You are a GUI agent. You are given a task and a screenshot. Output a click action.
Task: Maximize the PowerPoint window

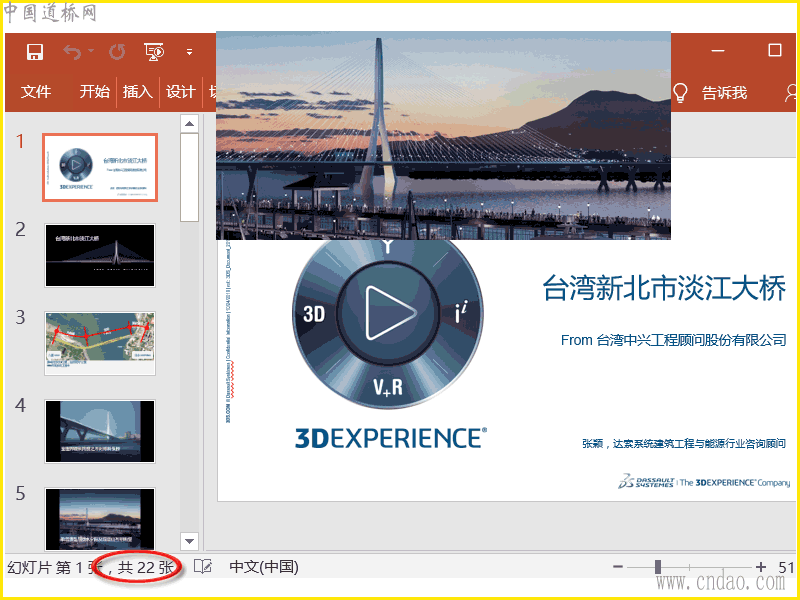click(x=775, y=50)
